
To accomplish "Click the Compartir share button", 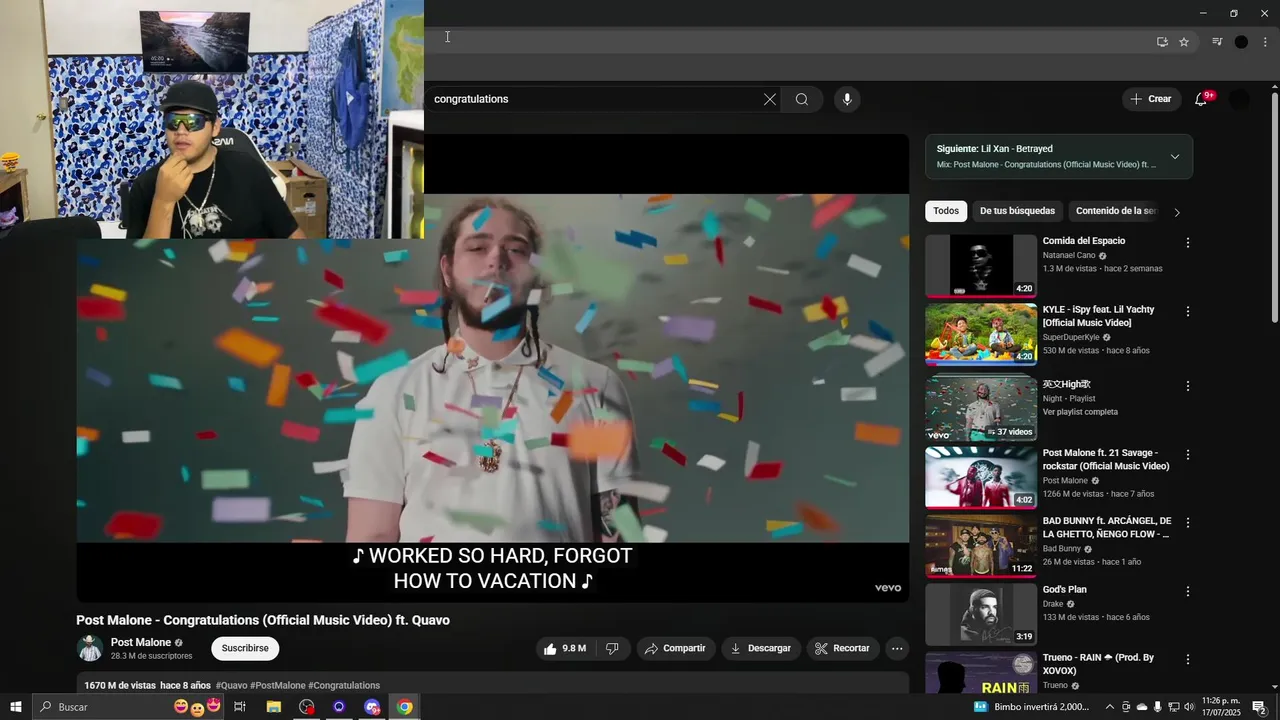I will [676, 649].
